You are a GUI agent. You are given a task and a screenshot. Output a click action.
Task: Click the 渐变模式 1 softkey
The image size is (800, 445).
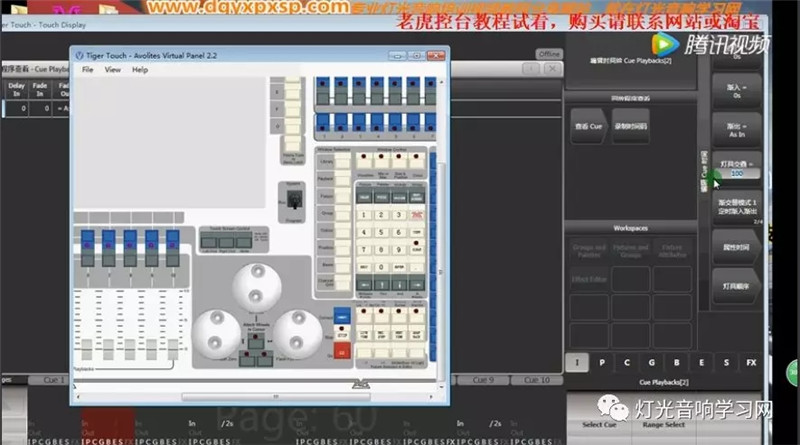[737, 207]
